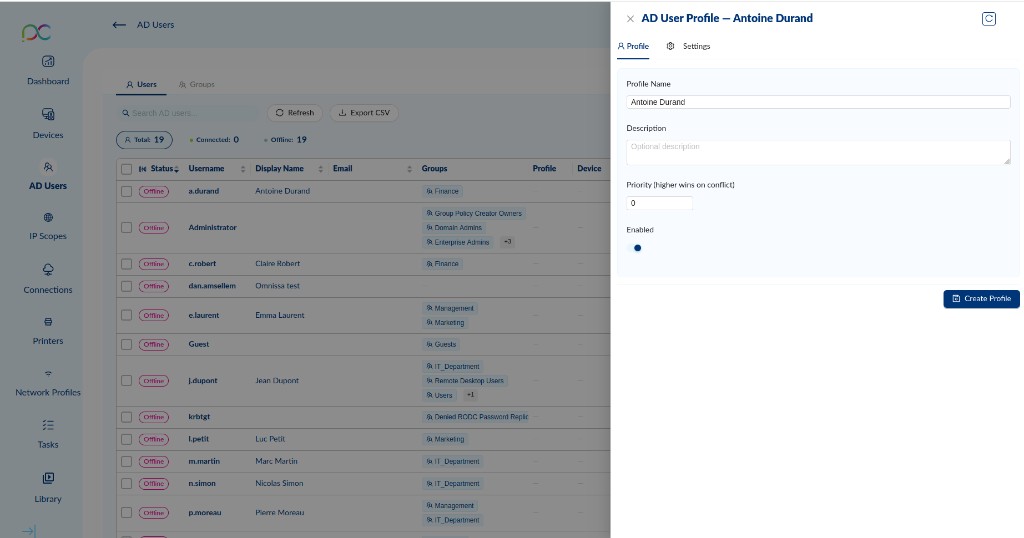Click the Priority number field
The height and width of the screenshot is (538, 1024).
click(659, 203)
